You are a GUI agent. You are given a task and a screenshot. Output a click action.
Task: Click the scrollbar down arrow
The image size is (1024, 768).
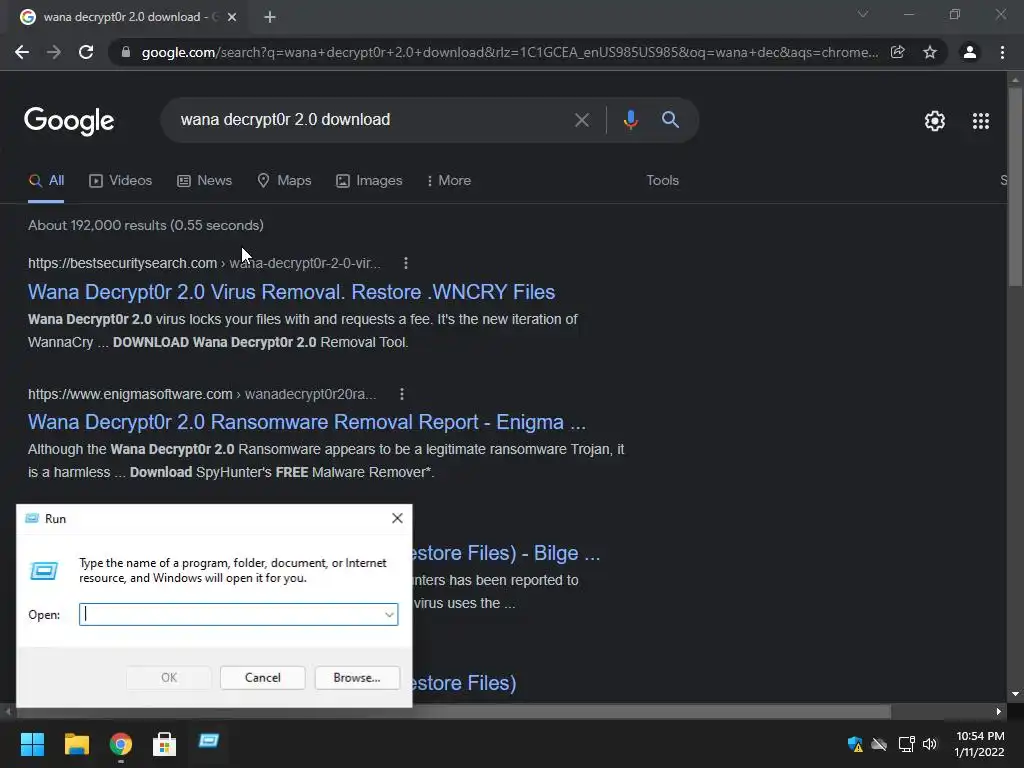point(1015,694)
